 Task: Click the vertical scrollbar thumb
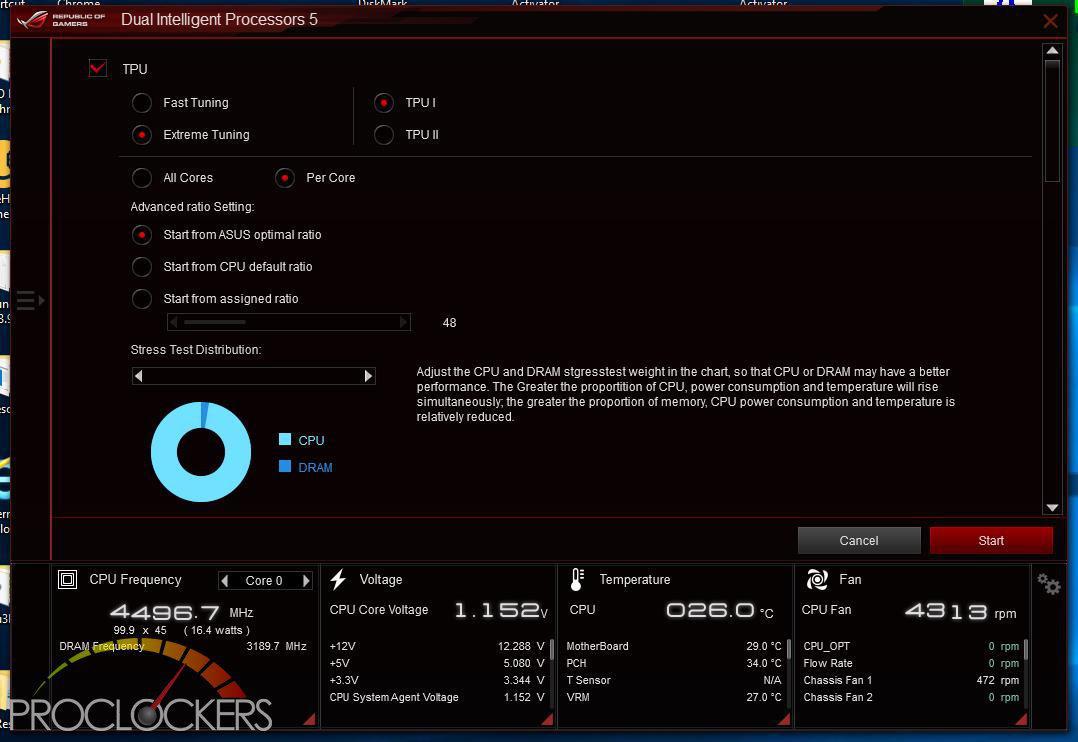[1052, 121]
